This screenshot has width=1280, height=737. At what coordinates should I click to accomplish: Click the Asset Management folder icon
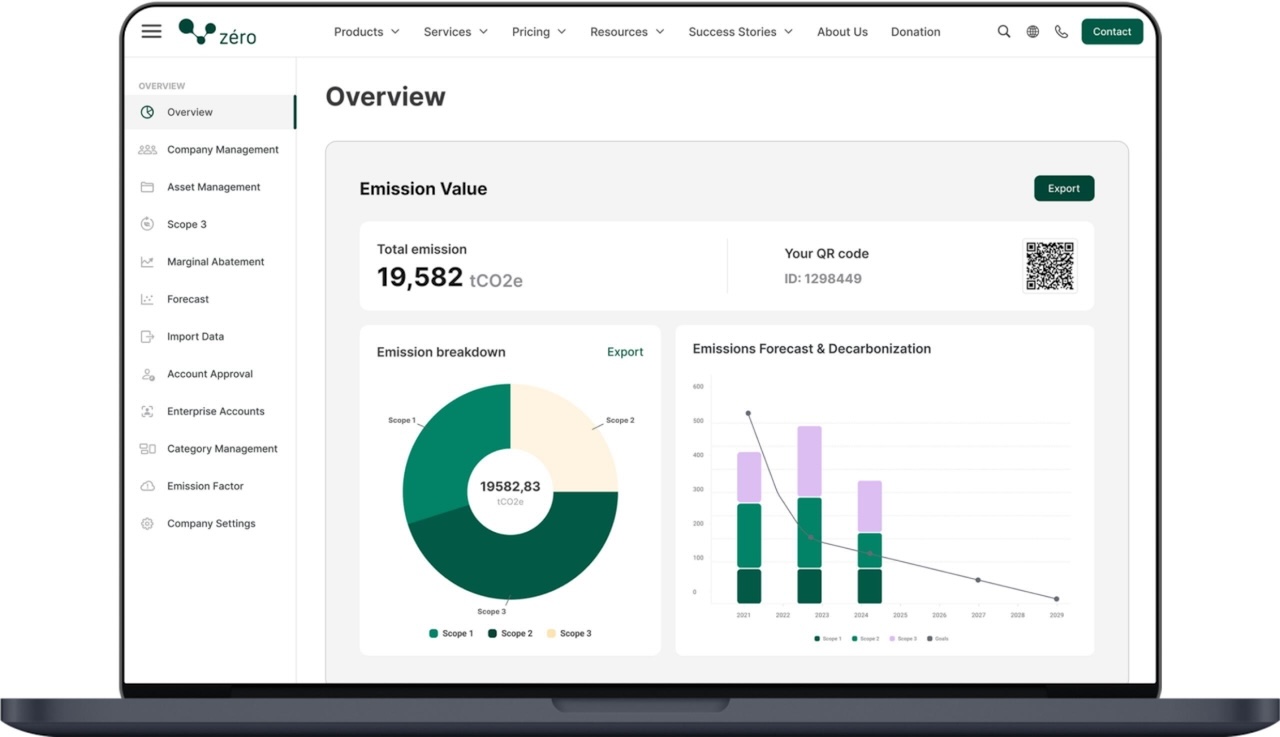coord(147,187)
